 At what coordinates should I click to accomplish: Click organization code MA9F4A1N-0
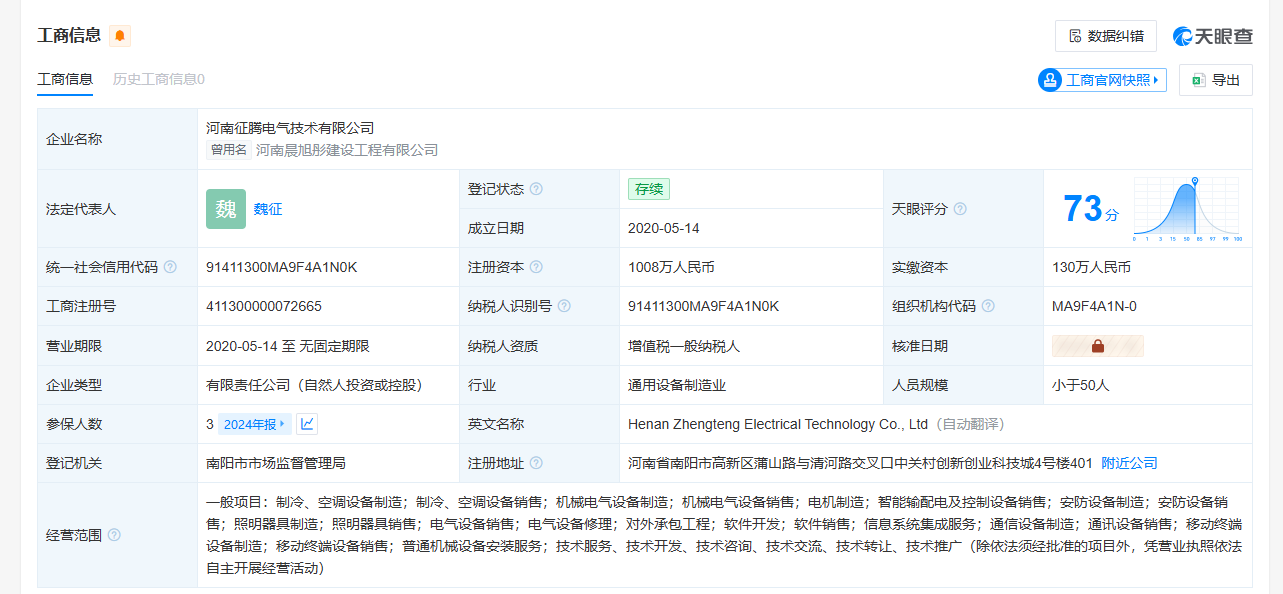point(1094,306)
